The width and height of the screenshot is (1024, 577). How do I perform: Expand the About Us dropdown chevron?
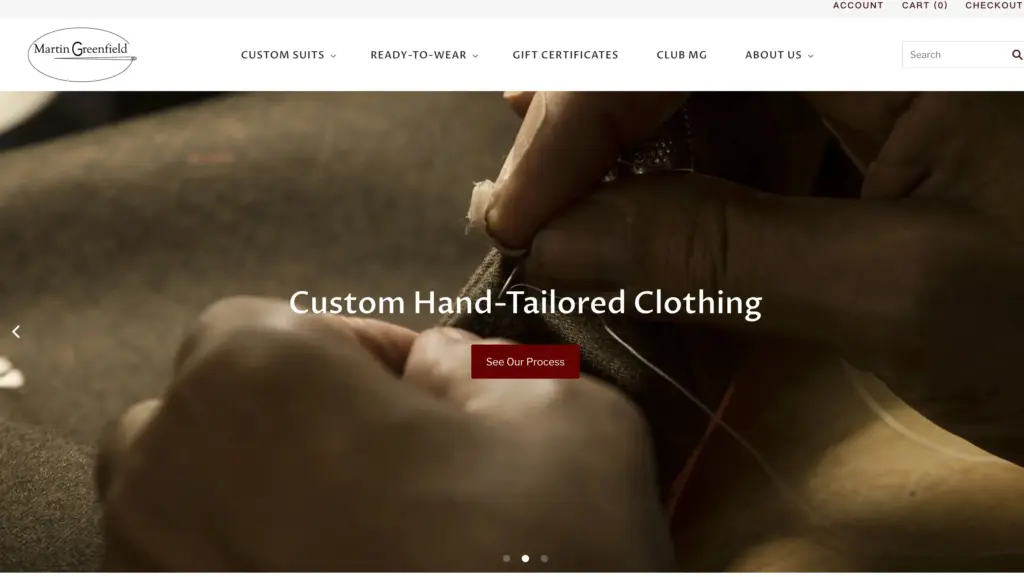pos(810,56)
